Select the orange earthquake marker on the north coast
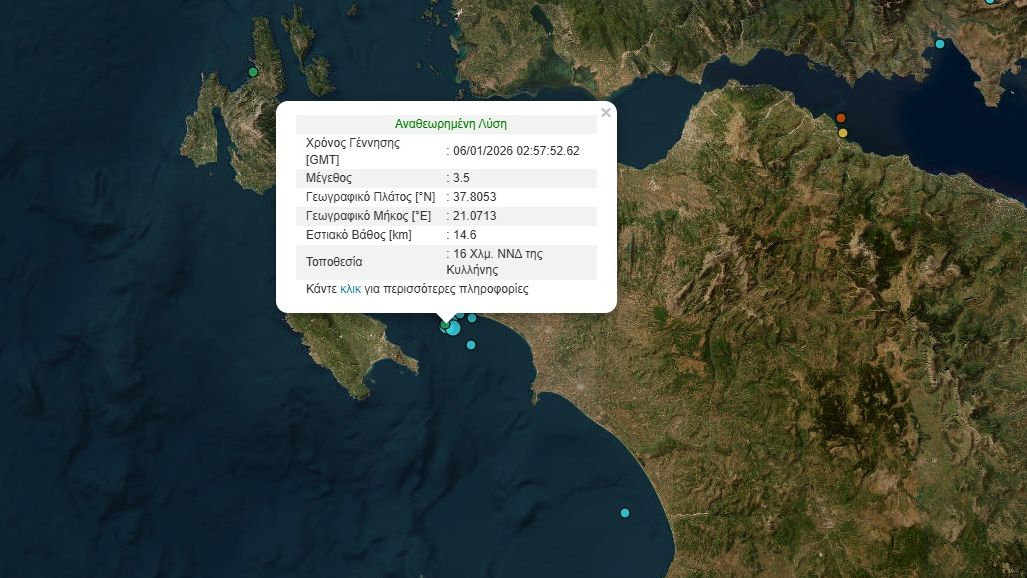Viewport: 1027px width, 578px height. 841,118
